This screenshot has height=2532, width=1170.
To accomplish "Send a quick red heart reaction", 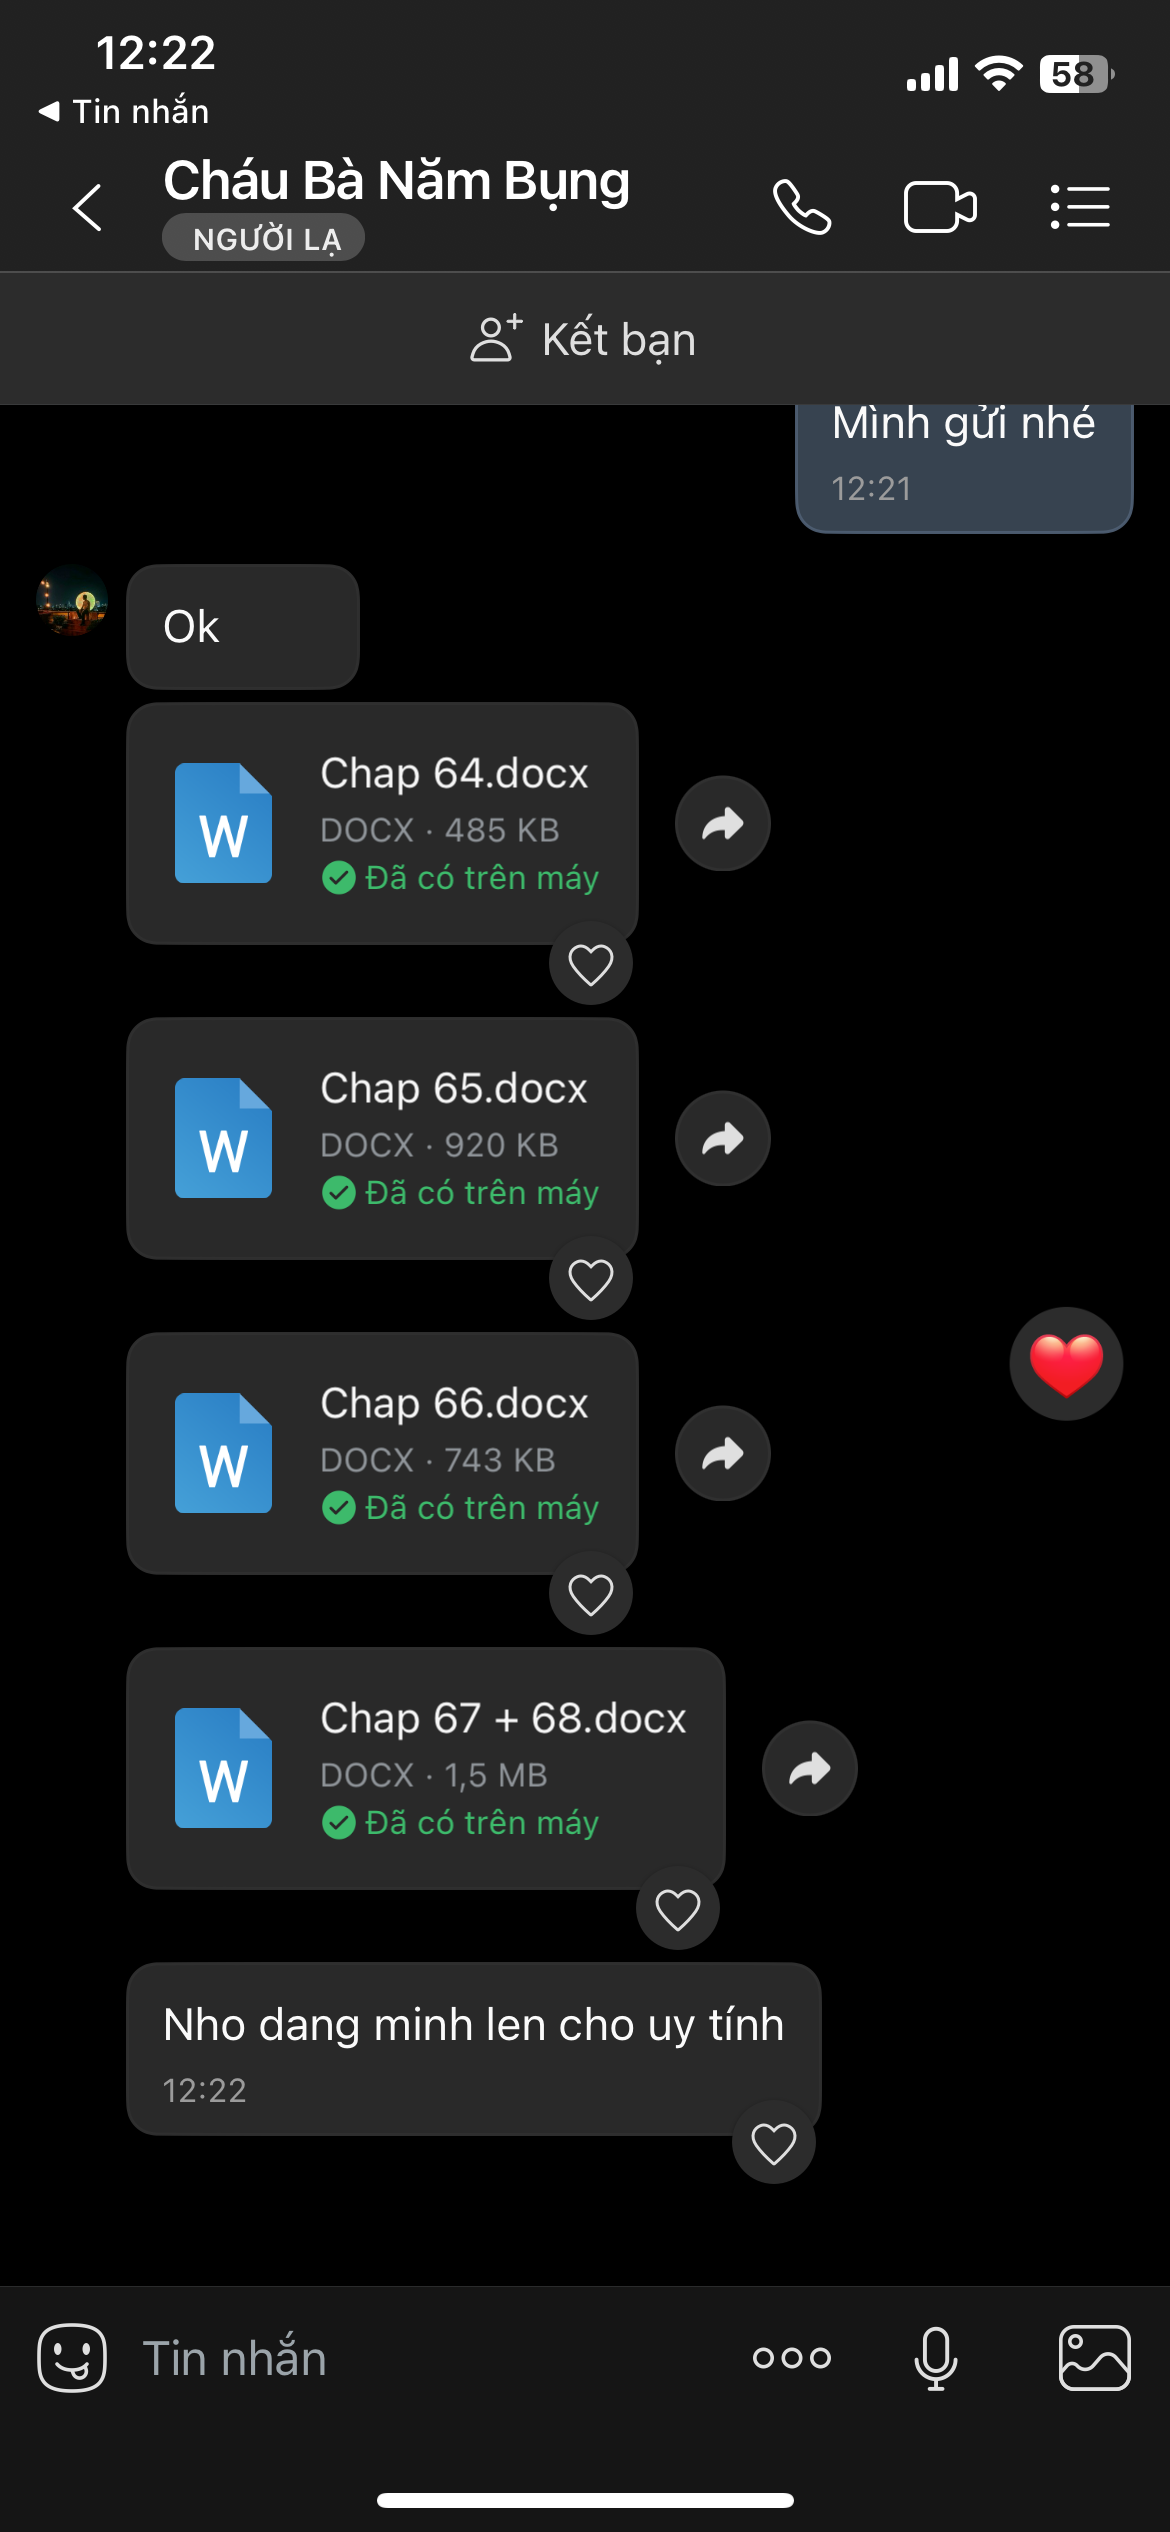I will click(1066, 1363).
